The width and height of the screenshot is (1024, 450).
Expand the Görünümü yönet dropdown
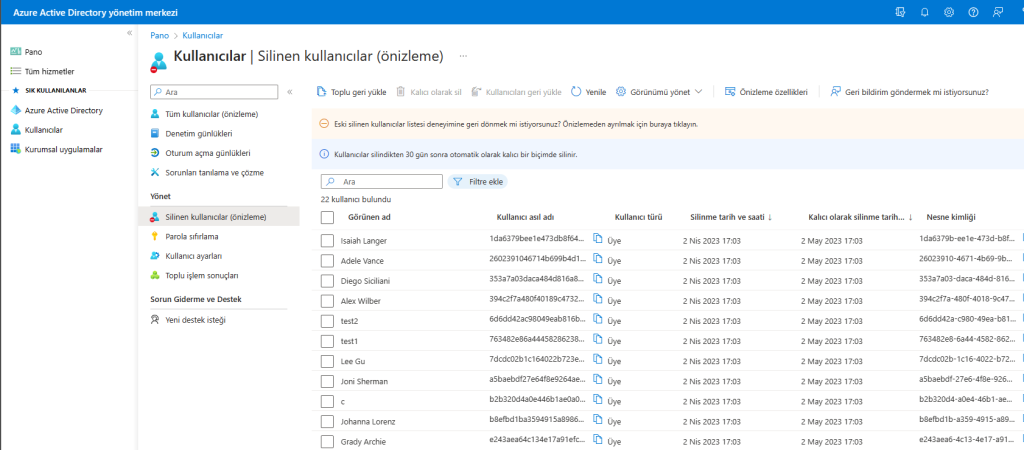pos(659,91)
